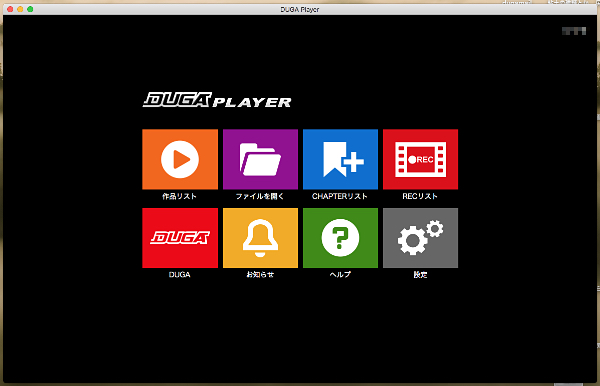600x386 pixels.
Task: Open the RECリスト red film tile
Action: [x=420, y=159]
